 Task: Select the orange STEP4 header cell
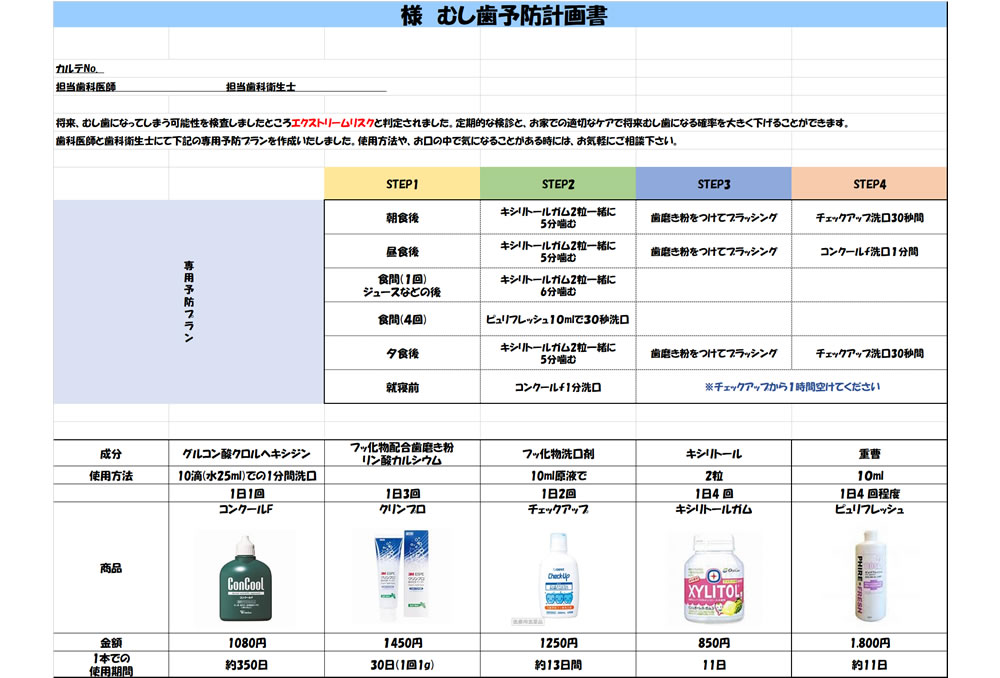coord(869,184)
